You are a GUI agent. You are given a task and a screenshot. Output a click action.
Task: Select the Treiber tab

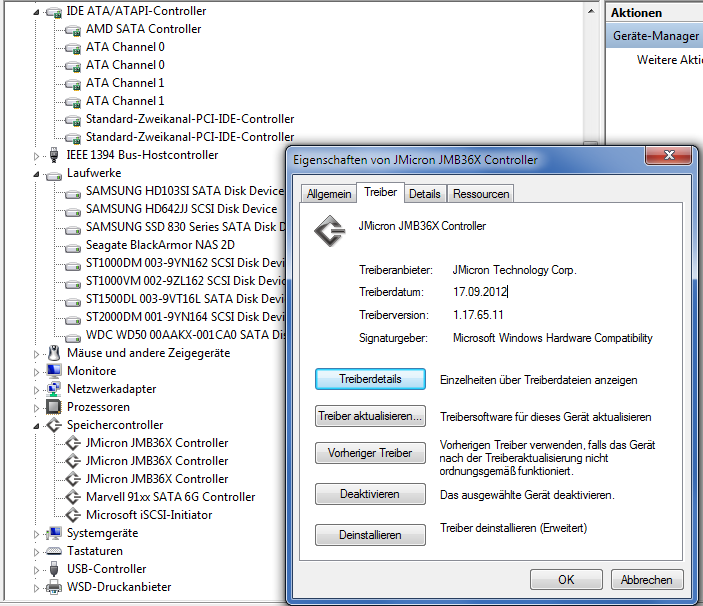coord(380,192)
